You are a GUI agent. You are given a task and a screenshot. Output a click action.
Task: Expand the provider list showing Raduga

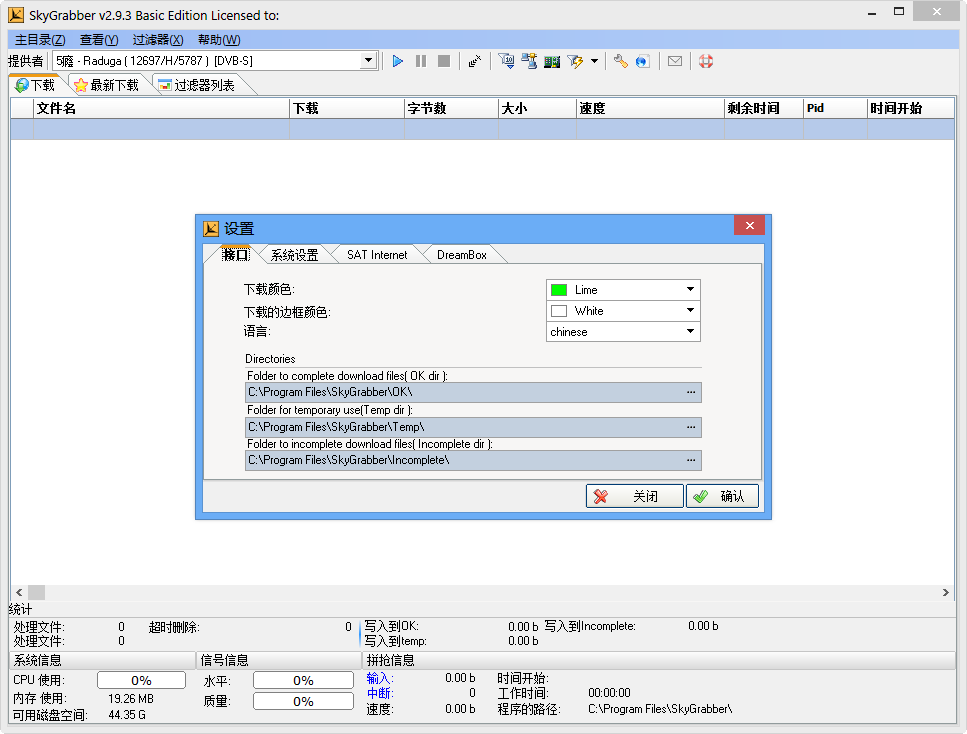tap(368, 60)
